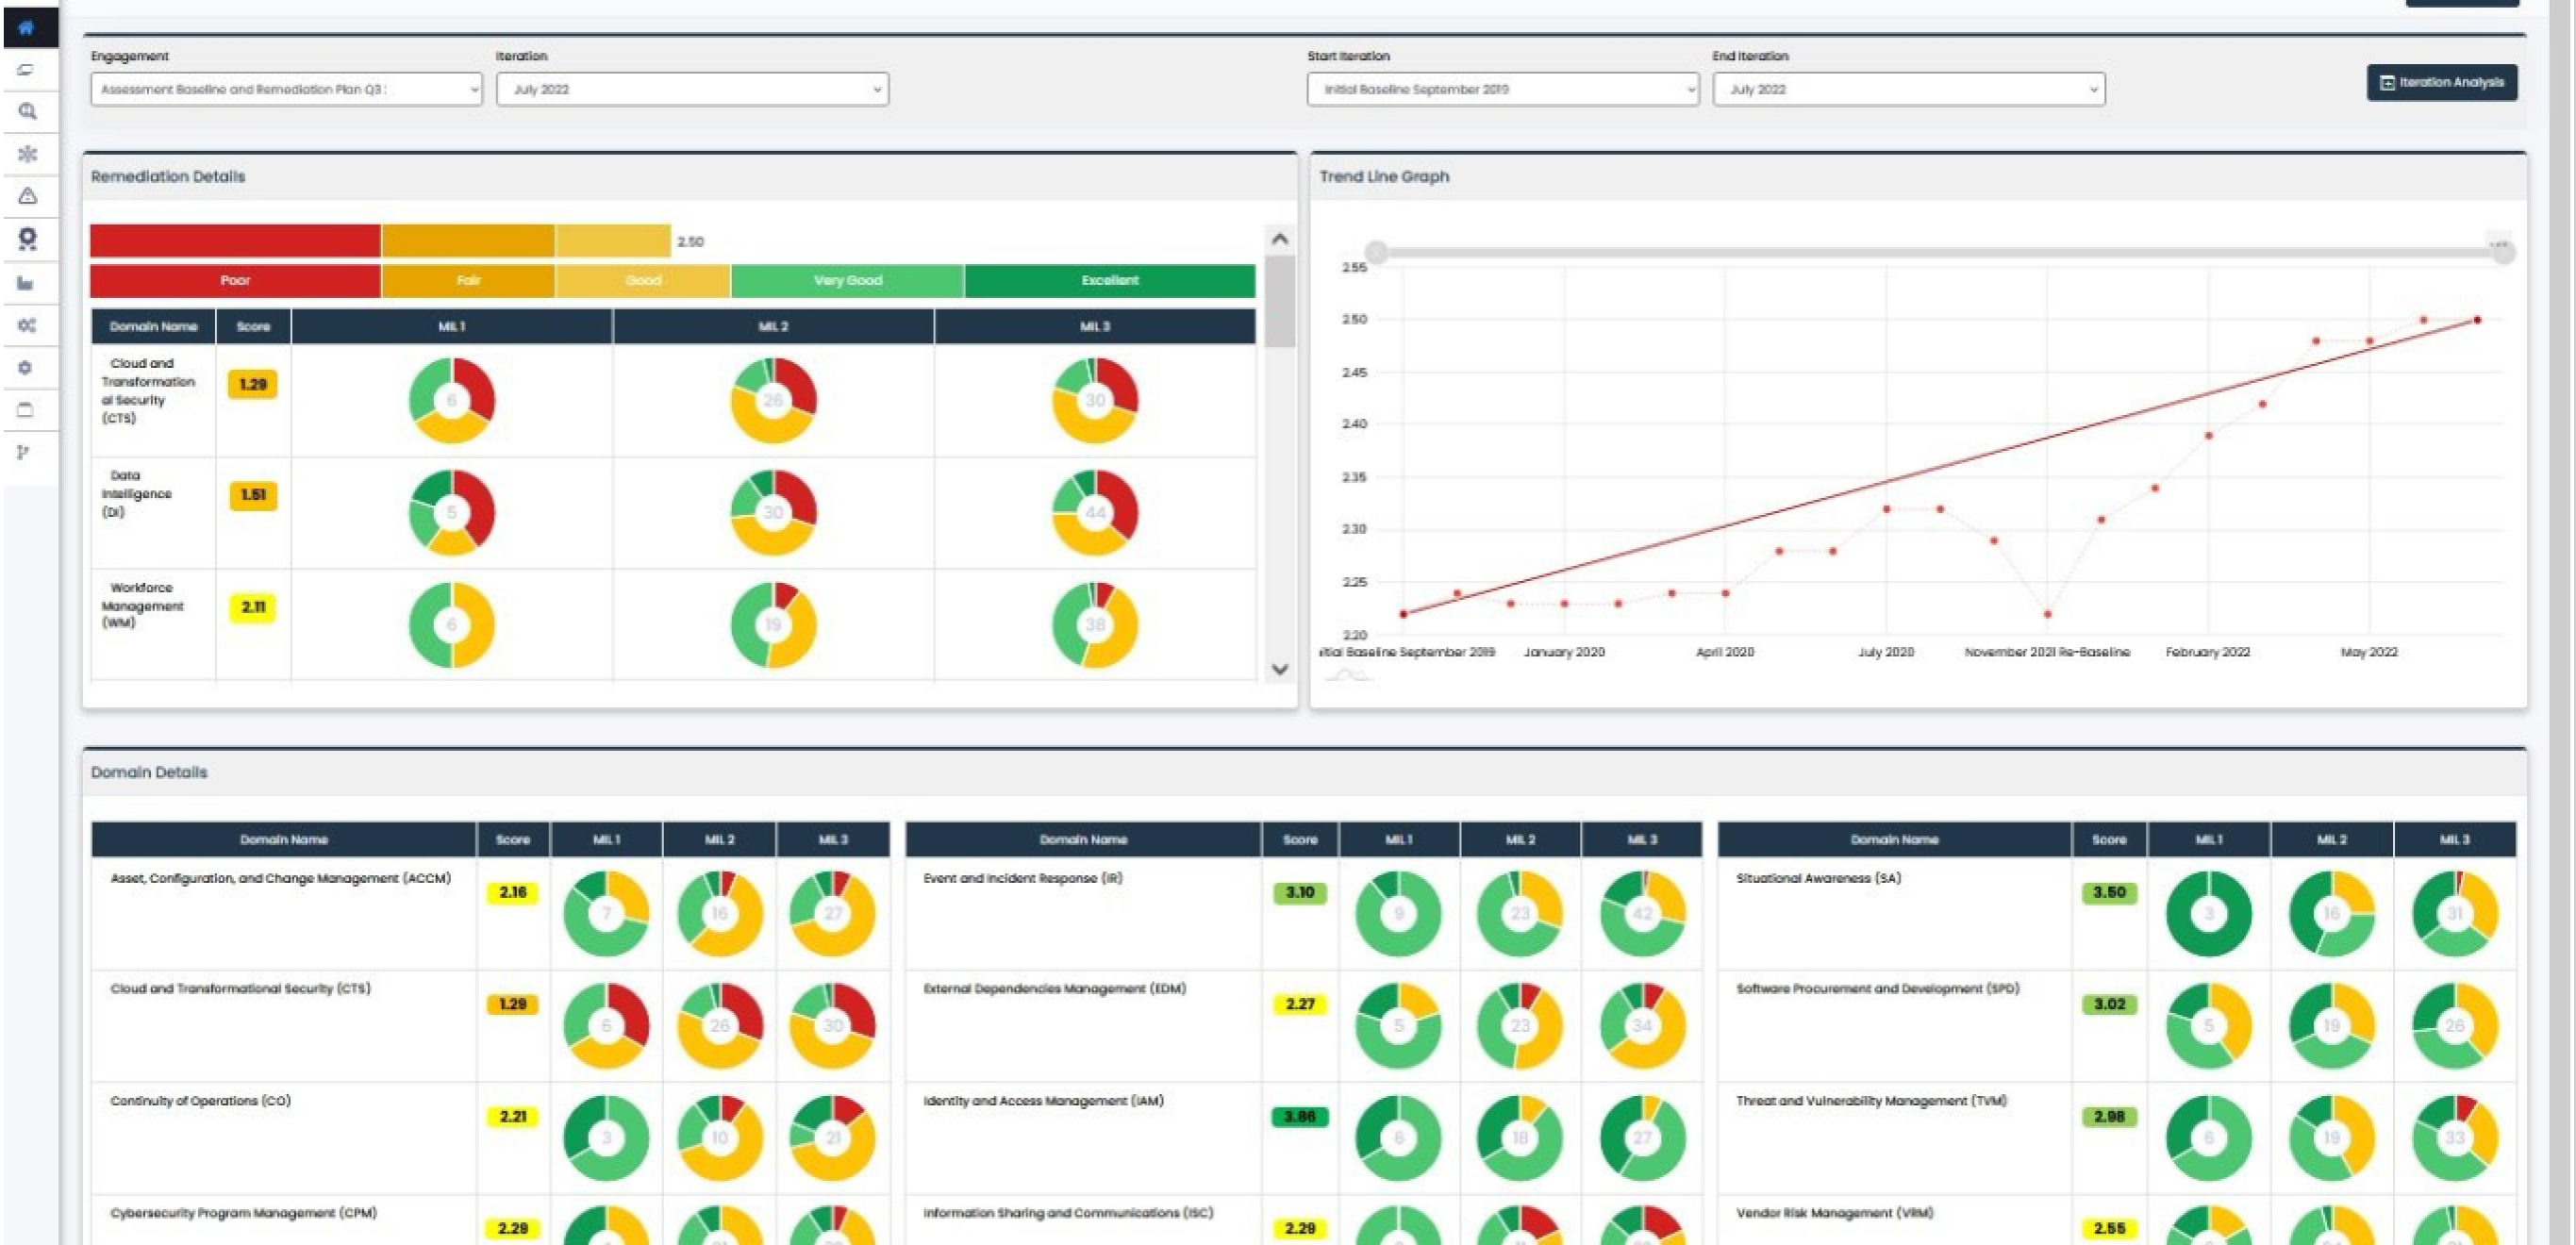Open the End Iteration dropdown

tap(1908, 89)
